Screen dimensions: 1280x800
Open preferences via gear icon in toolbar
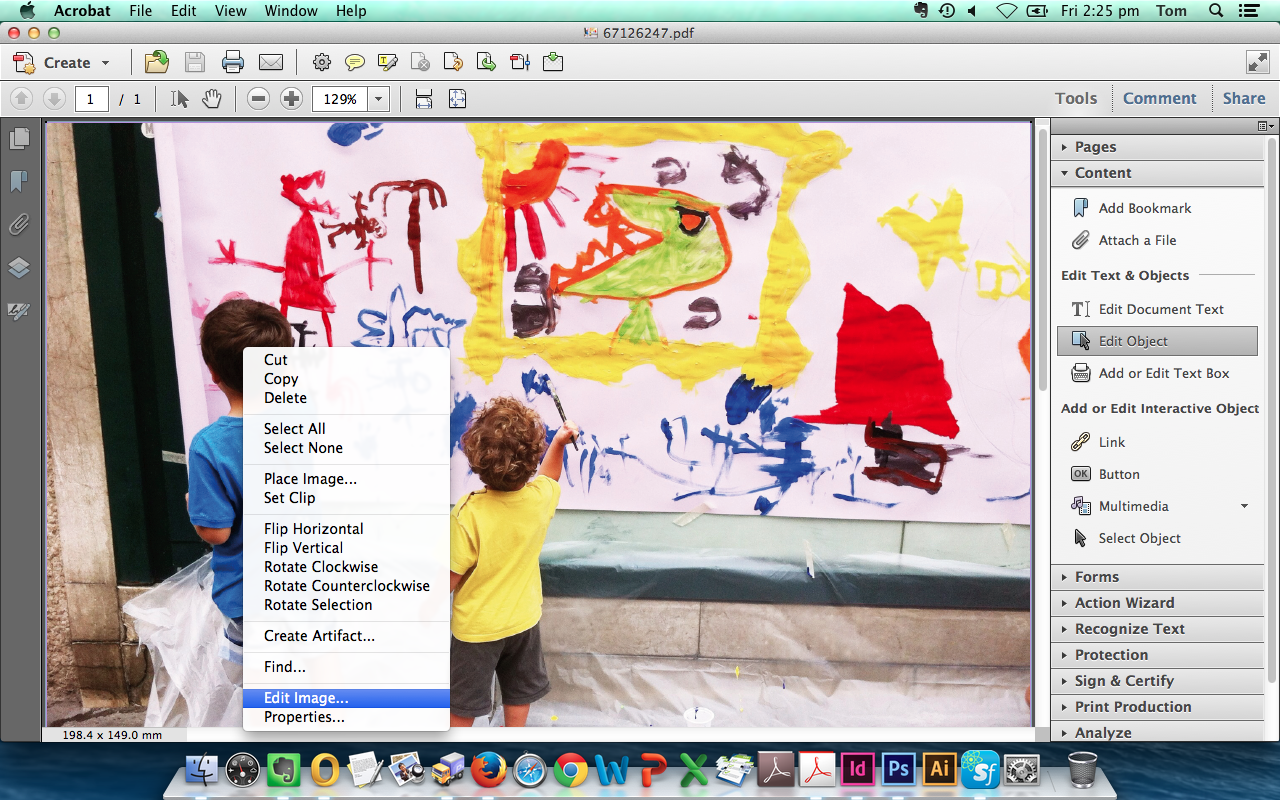(x=321, y=62)
